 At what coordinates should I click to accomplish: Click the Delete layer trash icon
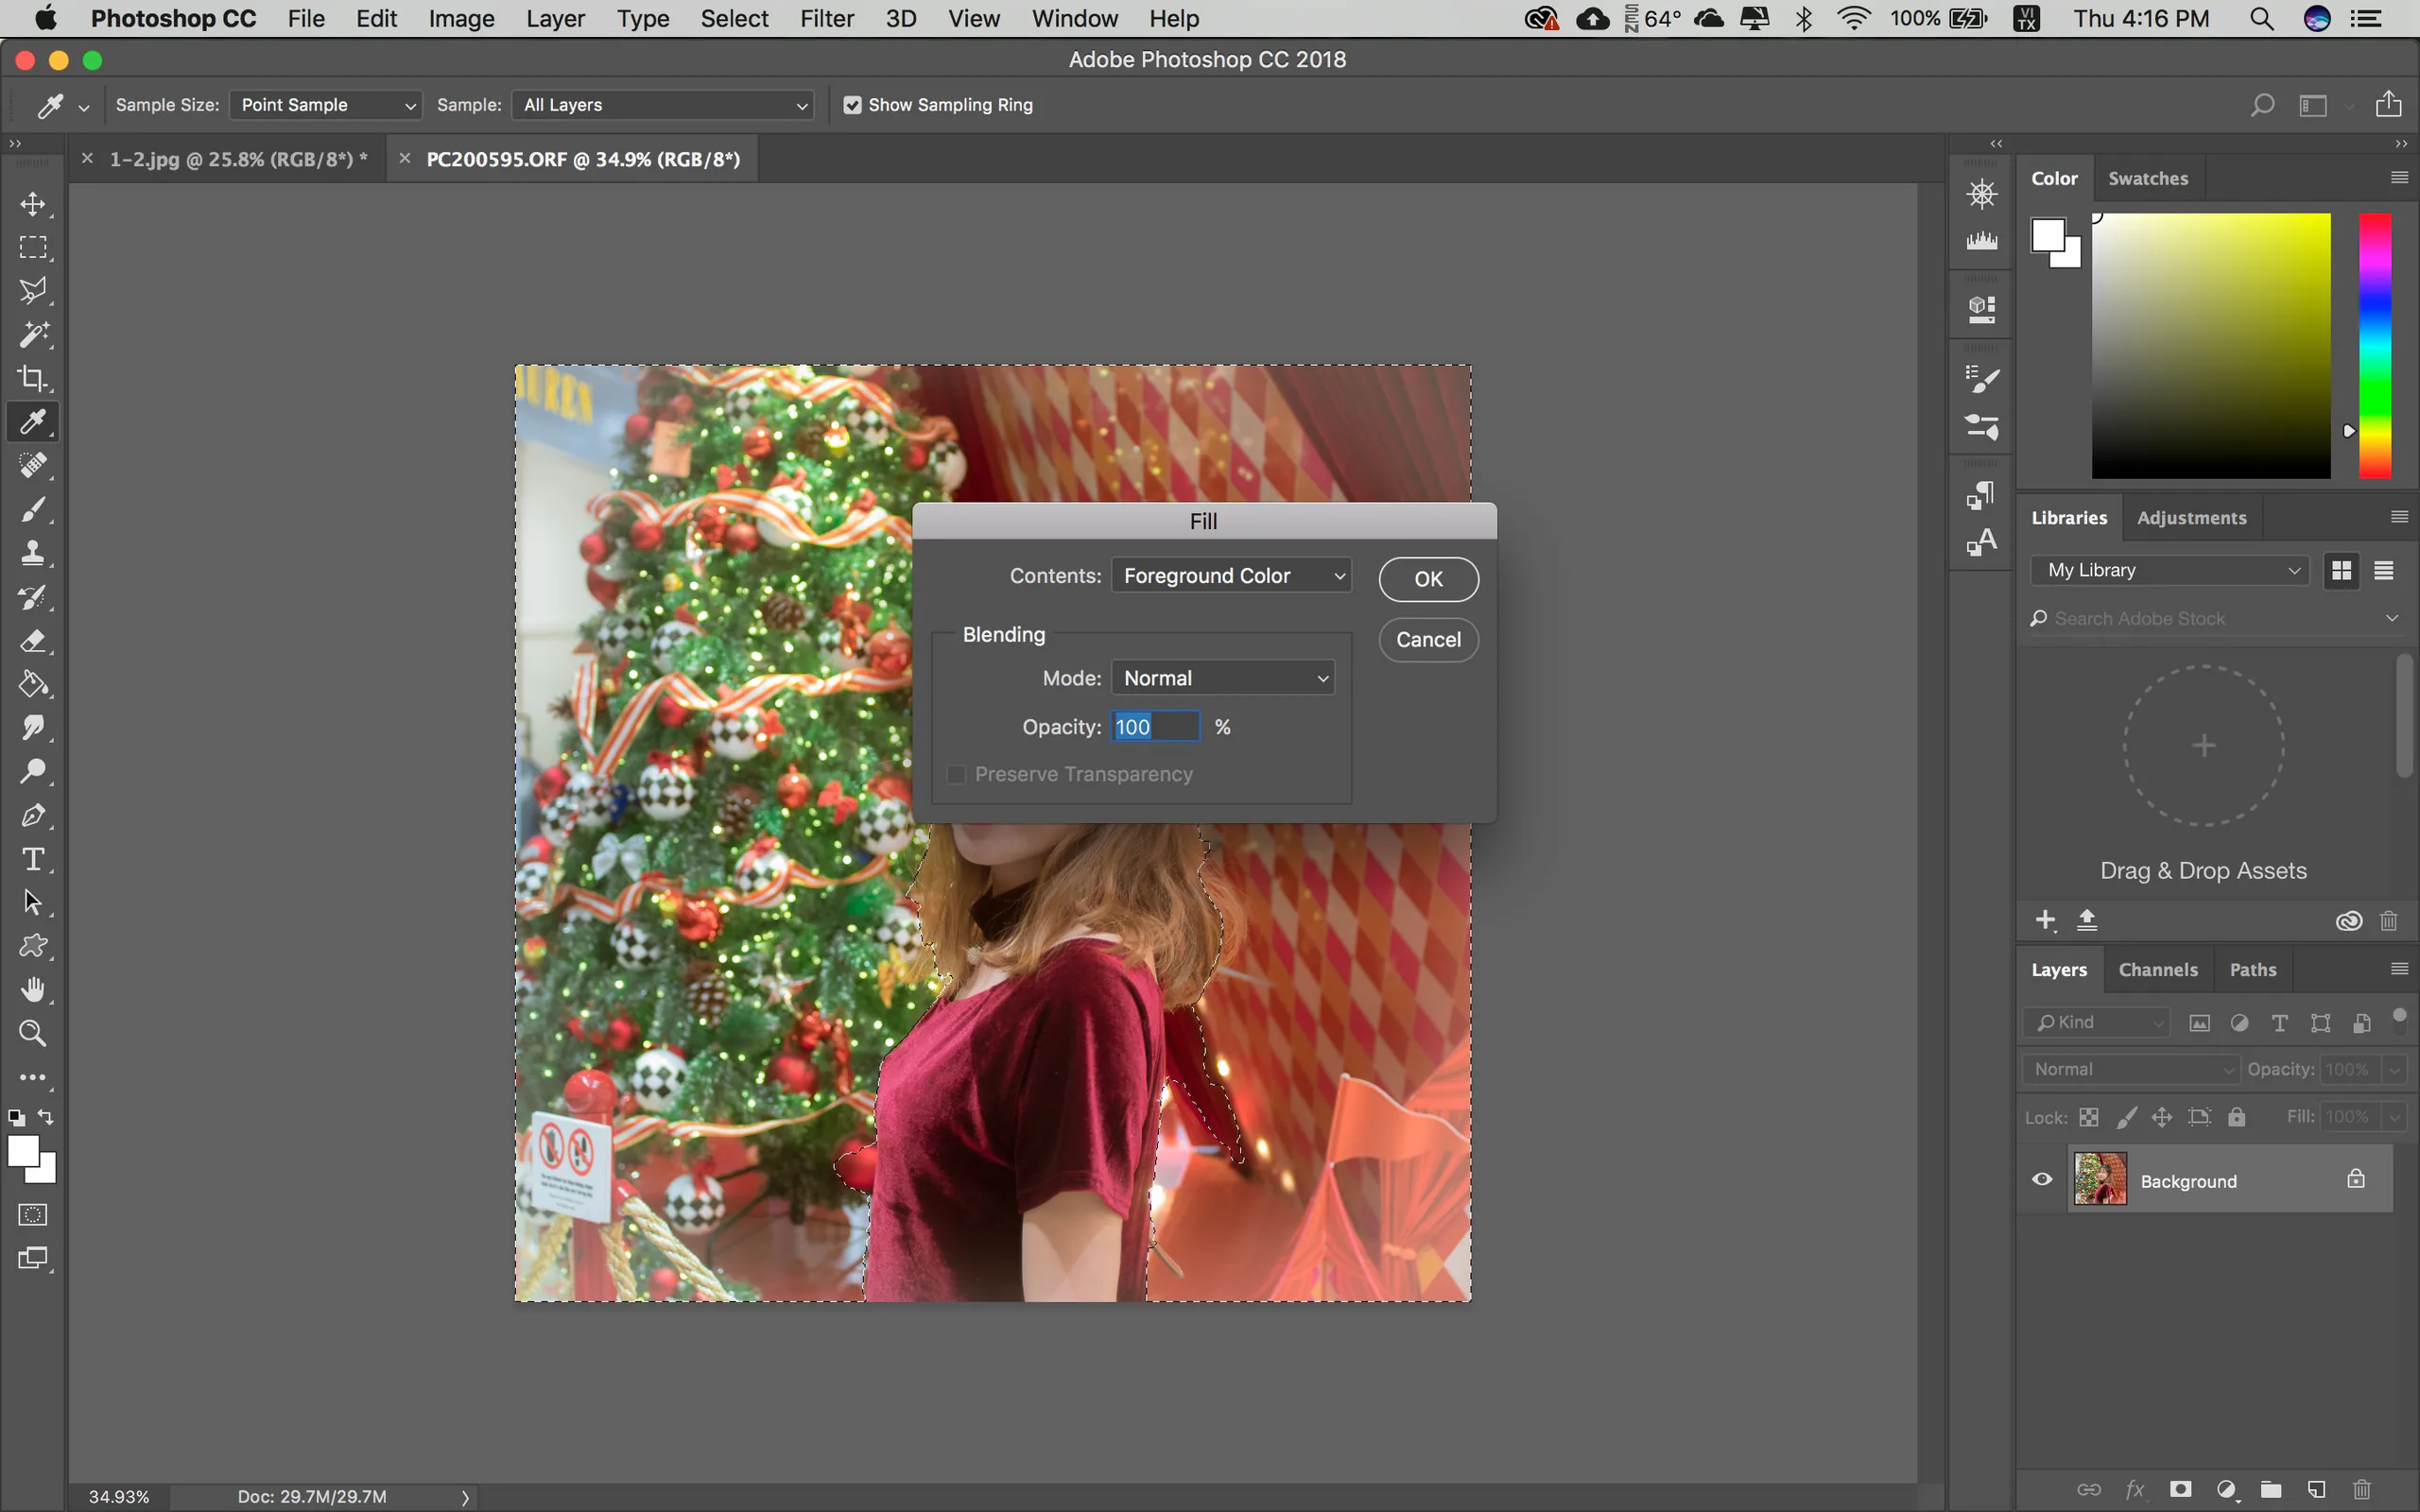point(2362,1490)
